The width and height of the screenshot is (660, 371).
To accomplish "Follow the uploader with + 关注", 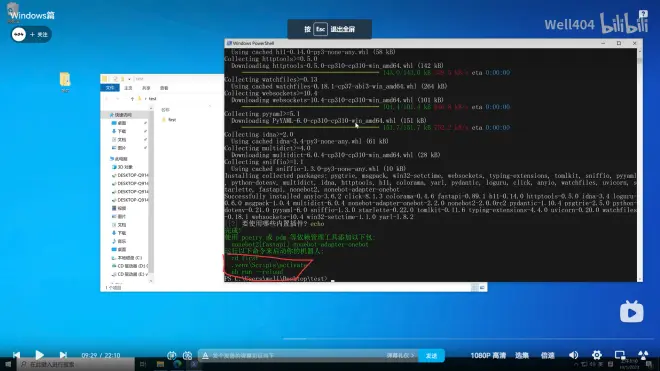I will point(39,34).
